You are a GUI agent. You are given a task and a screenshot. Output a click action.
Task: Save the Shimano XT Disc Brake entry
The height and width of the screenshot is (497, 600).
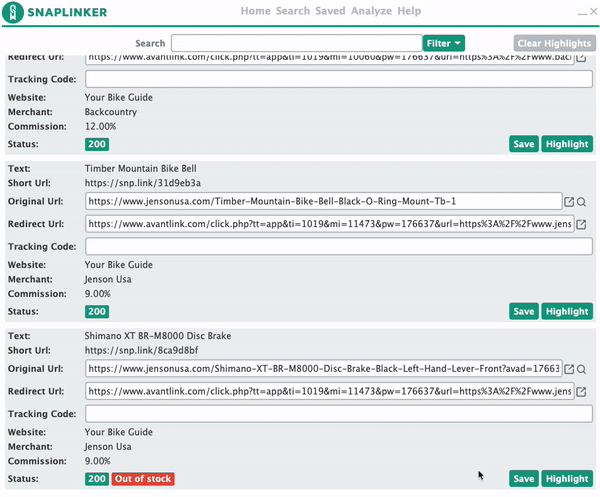click(x=523, y=478)
